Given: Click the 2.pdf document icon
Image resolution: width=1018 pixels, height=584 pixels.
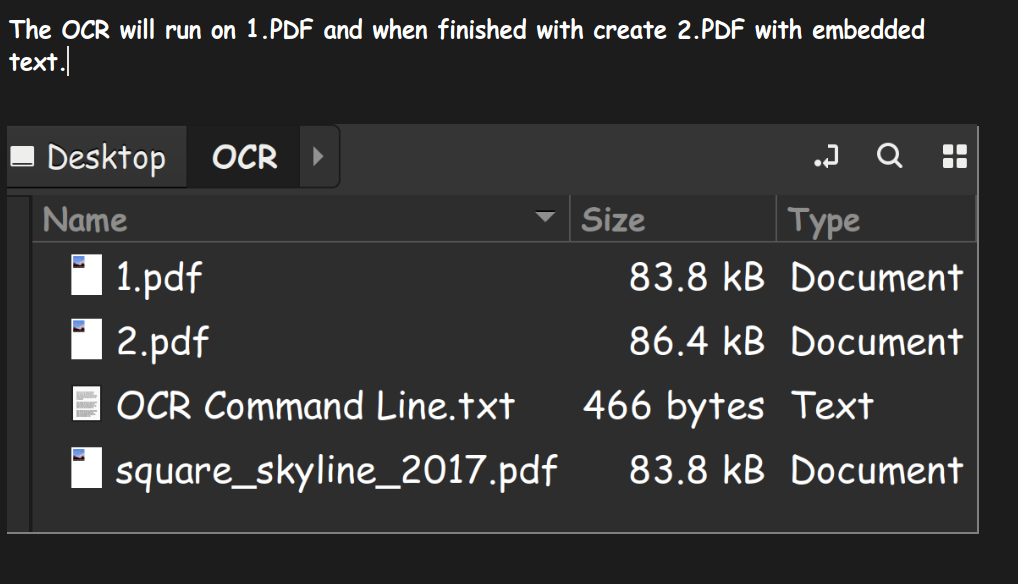Looking at the screenshot, I should [86, 340].
